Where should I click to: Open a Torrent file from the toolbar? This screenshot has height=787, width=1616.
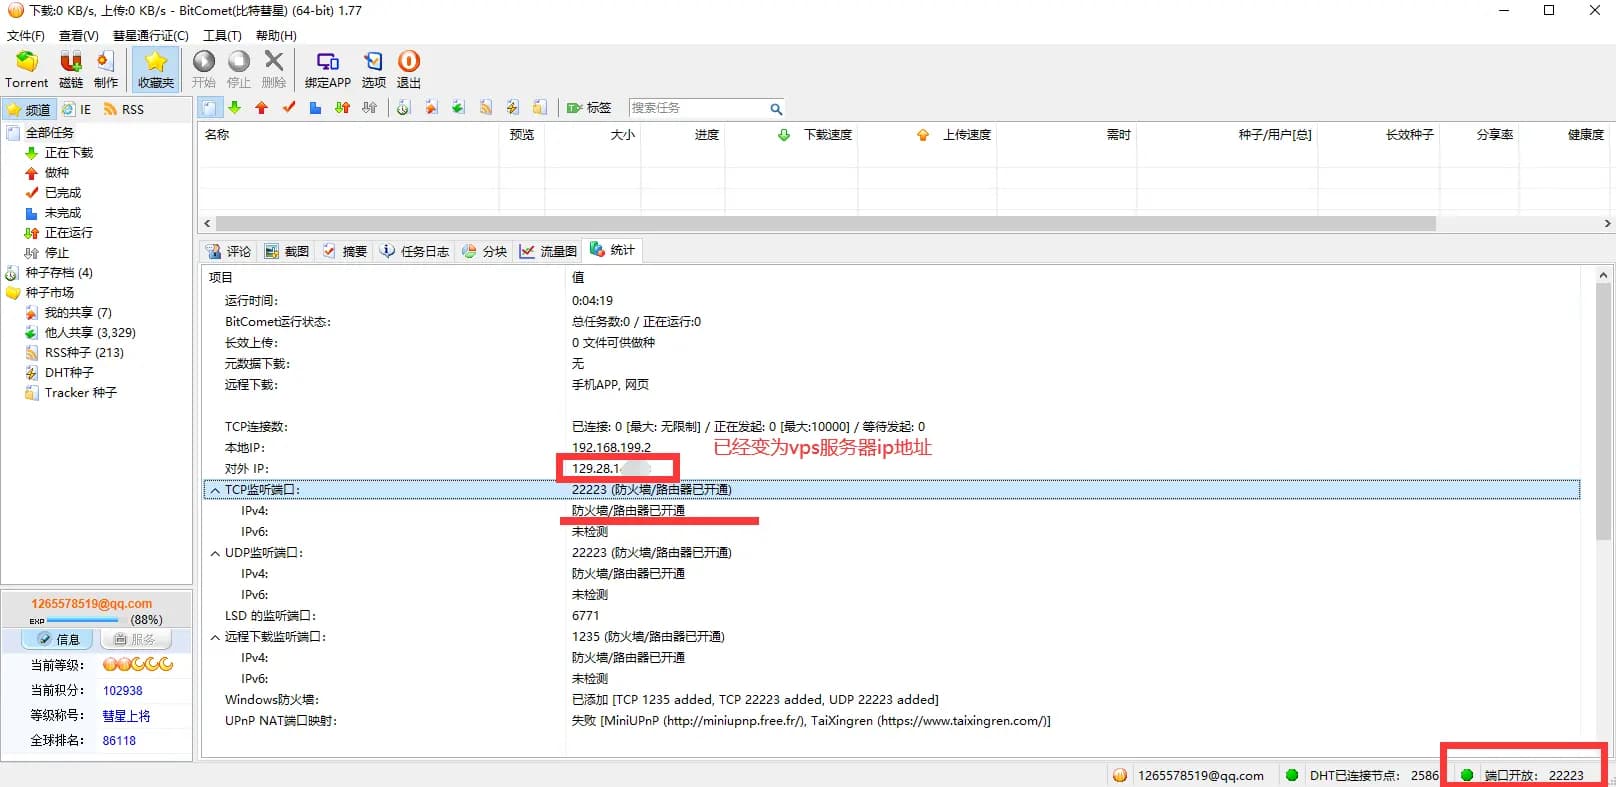point(26,70)
